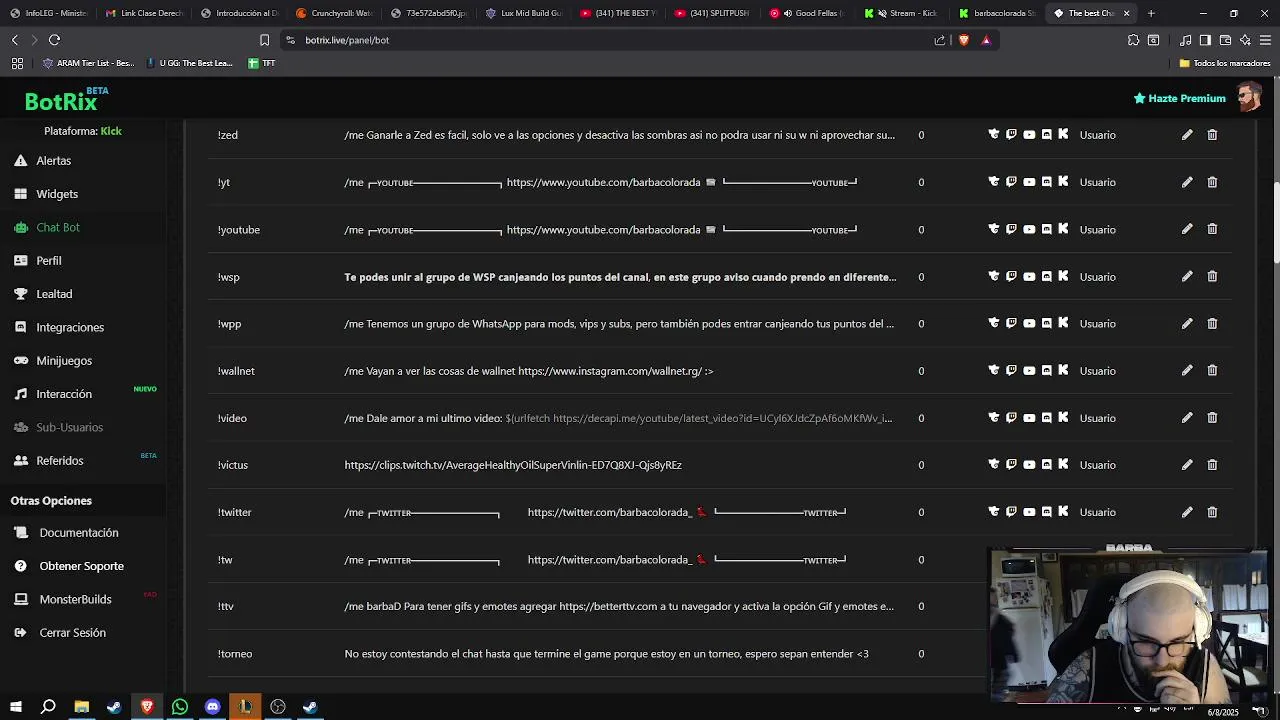Image resolution: width=1280 pixels, height=720 pixels.
Task: Click the BotRix logo
Action: pyautogui.click(x=66, y=99)
